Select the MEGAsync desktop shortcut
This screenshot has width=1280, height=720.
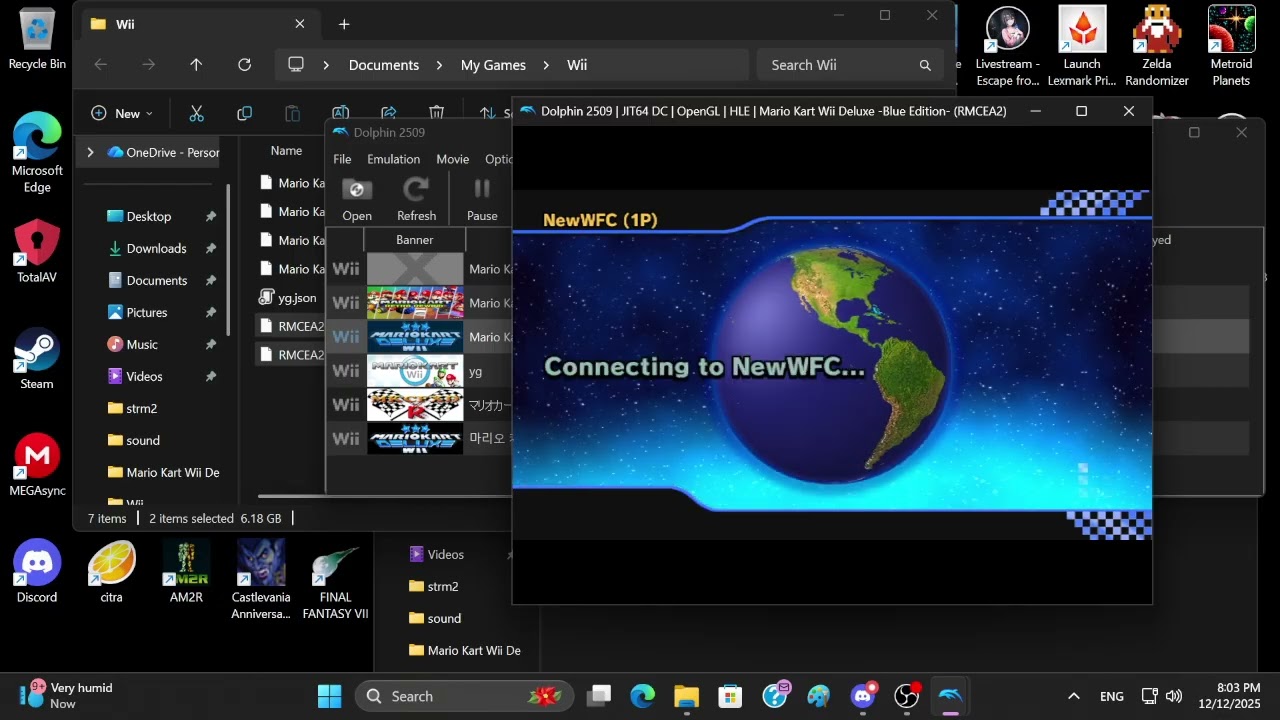tap(37, 465)
